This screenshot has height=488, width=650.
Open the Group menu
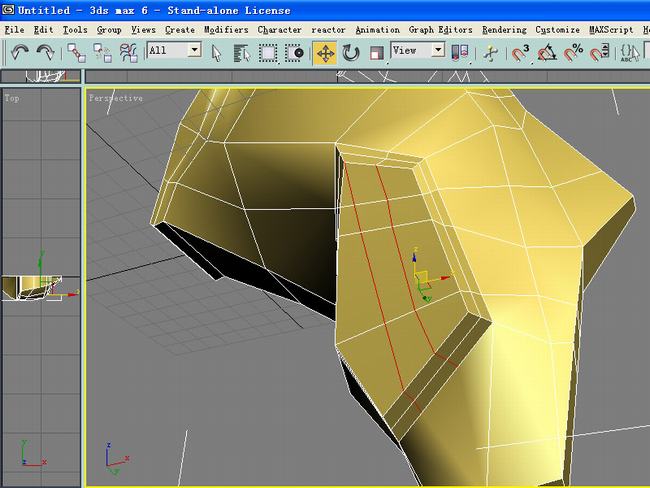click(109, 30)
